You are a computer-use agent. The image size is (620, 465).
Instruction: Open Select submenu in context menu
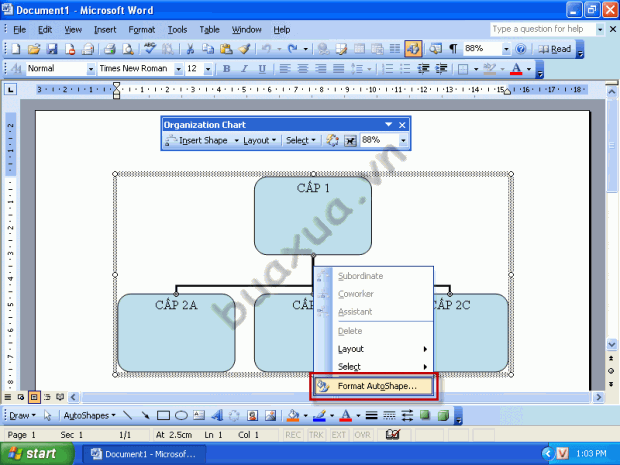(x=373, y=367)
